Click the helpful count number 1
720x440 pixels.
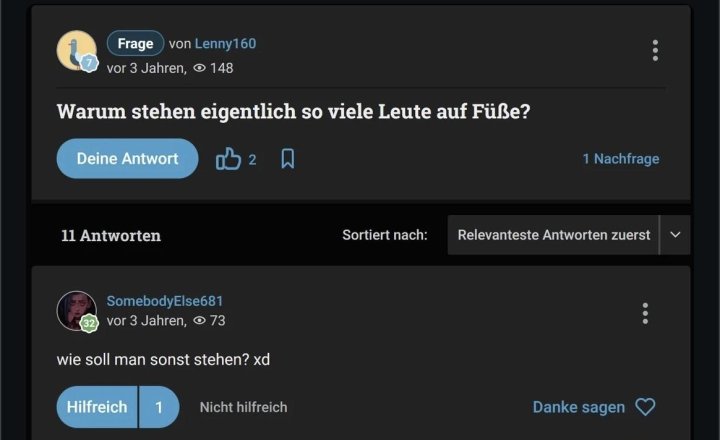coord(159,407)
